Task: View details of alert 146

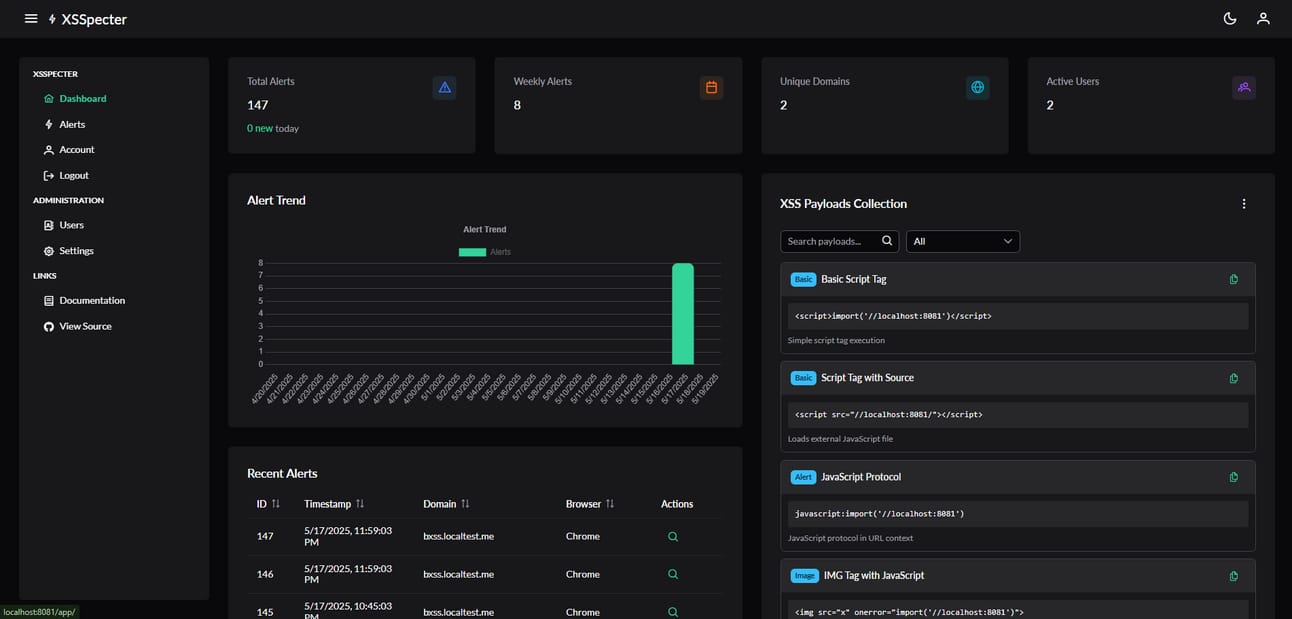Action: tap(673, 574)
